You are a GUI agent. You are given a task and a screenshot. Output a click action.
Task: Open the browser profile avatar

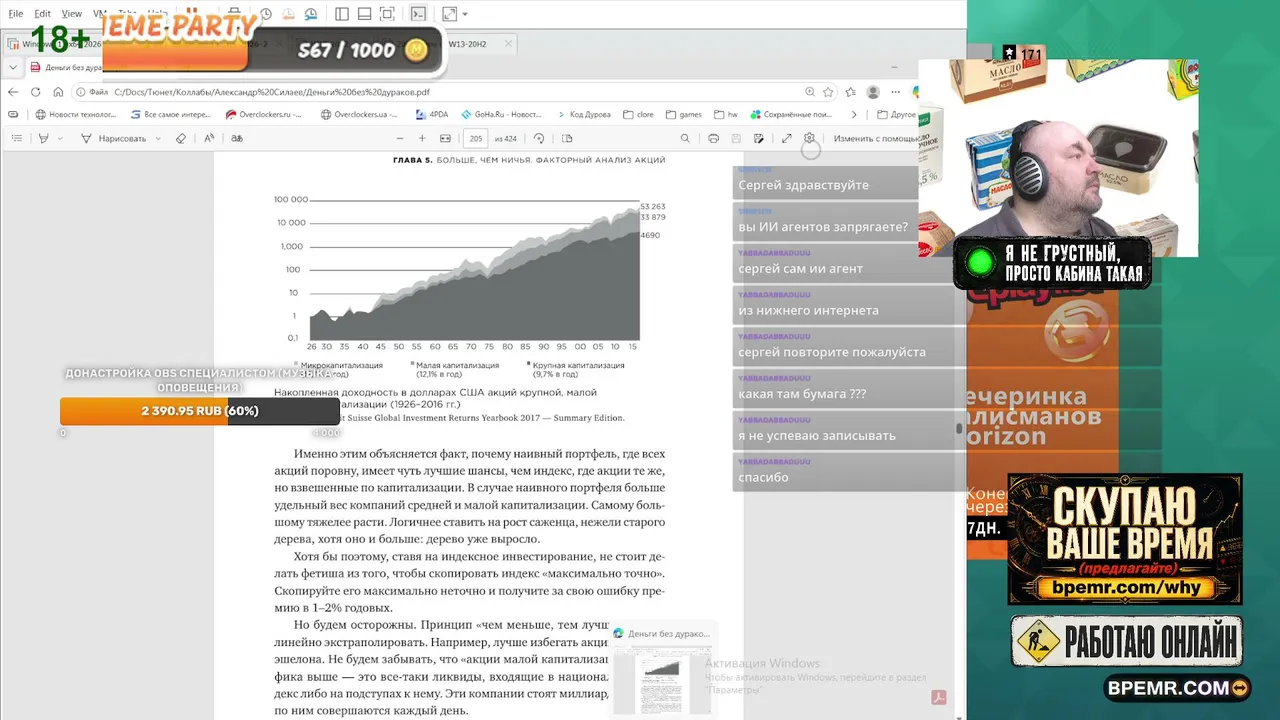click(x=873, y=92)
